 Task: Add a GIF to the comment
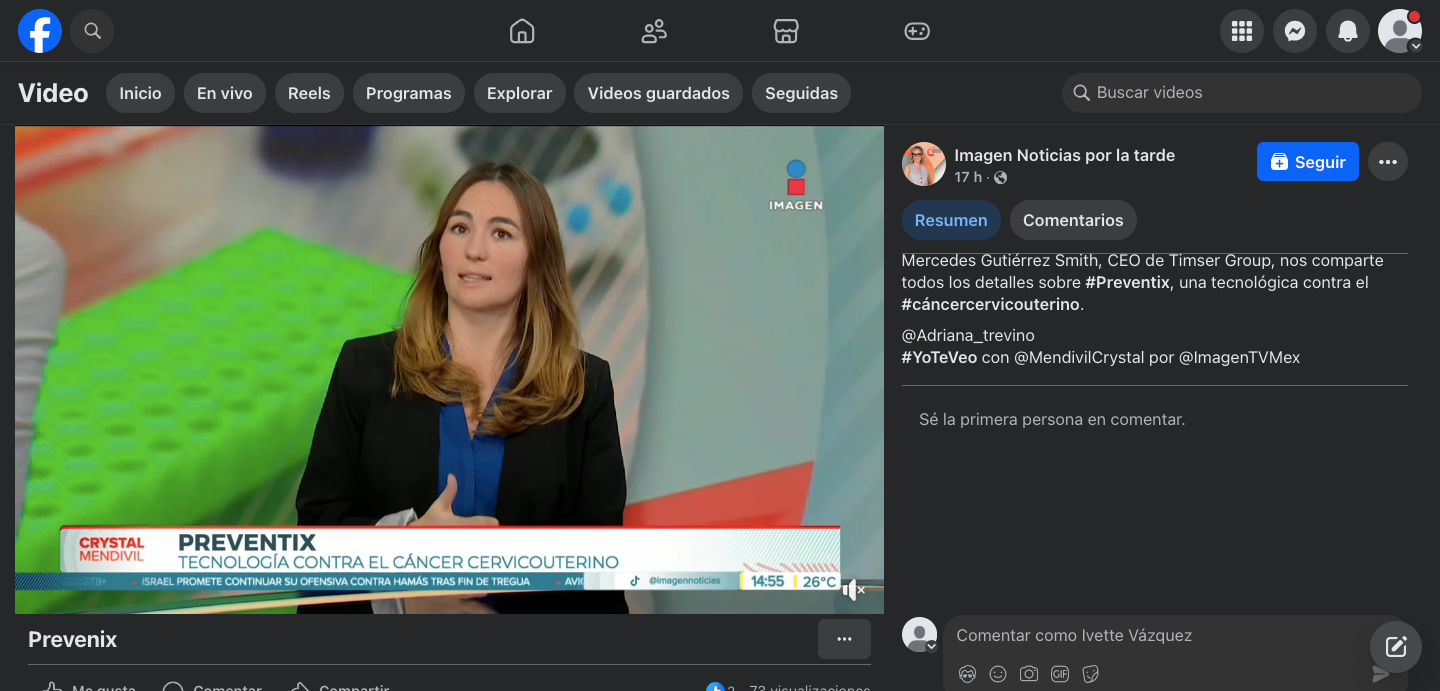click(x=1060, y=674)
